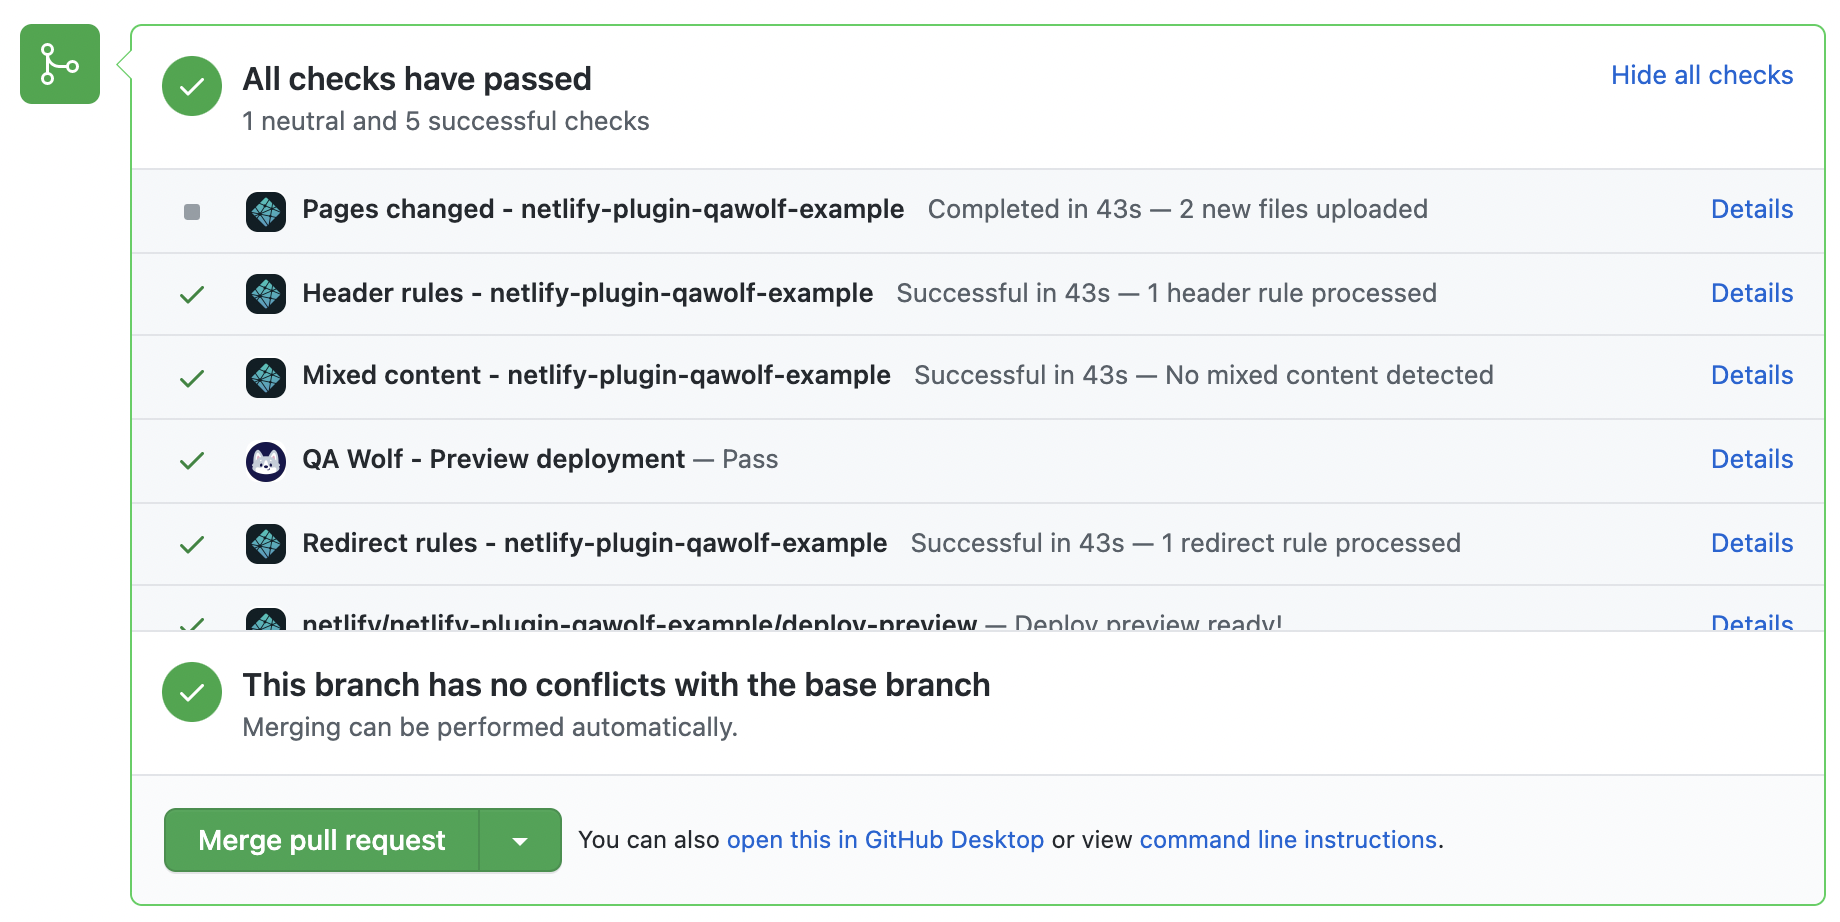1840x922 pixels.
Task: Click the Netlify icon on Header rules row
Action: coord(266,293)
